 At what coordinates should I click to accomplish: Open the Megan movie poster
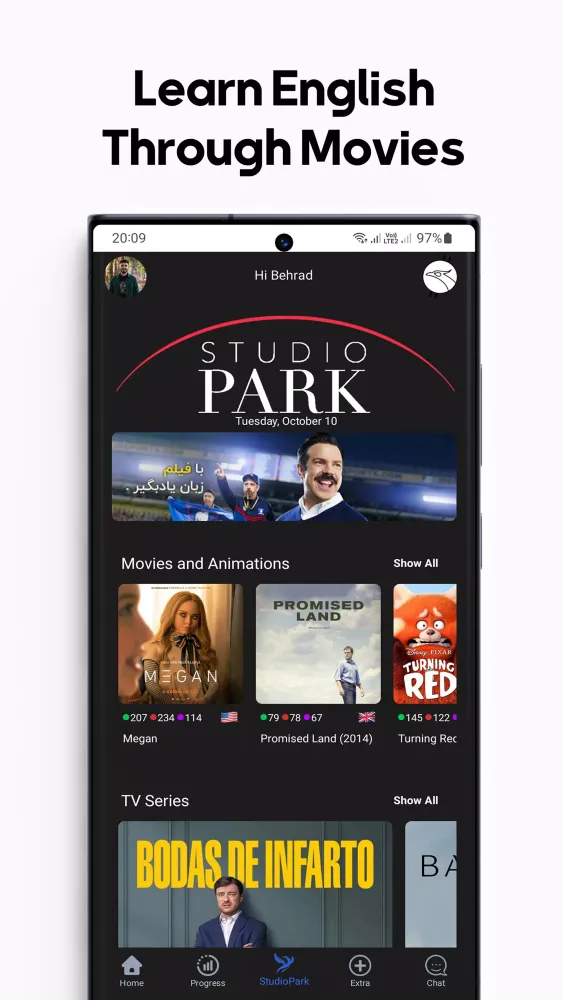pos(180,644)
